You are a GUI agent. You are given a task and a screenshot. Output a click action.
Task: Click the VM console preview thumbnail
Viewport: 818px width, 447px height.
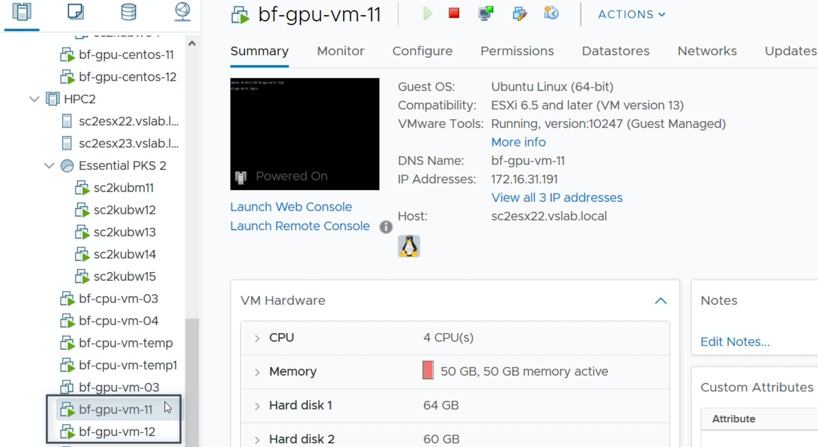click(304, 134)
